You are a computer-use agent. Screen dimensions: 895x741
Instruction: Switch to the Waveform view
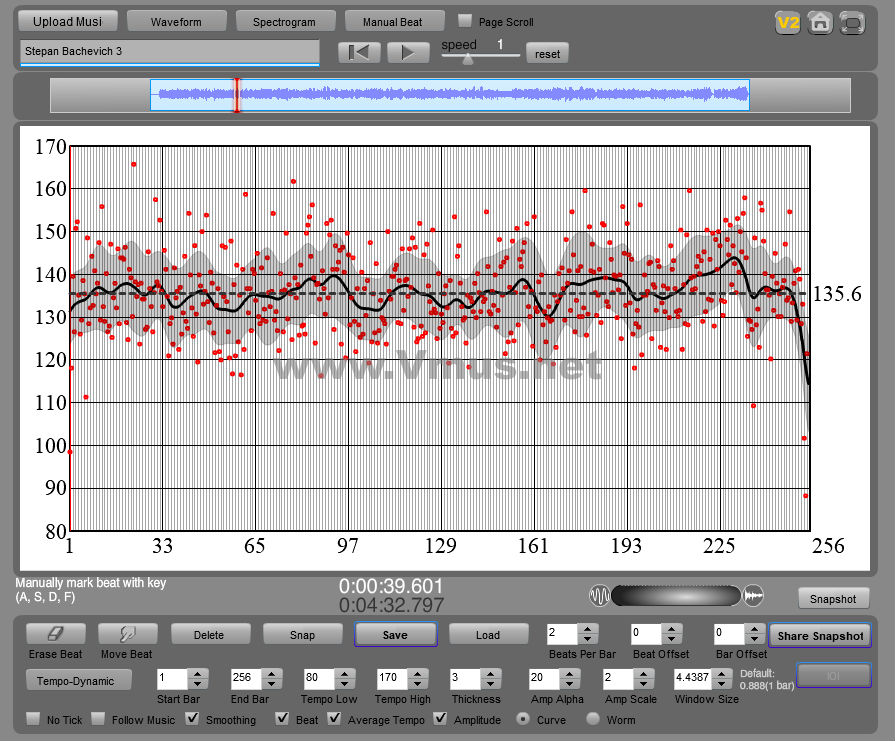pos(176,22)
